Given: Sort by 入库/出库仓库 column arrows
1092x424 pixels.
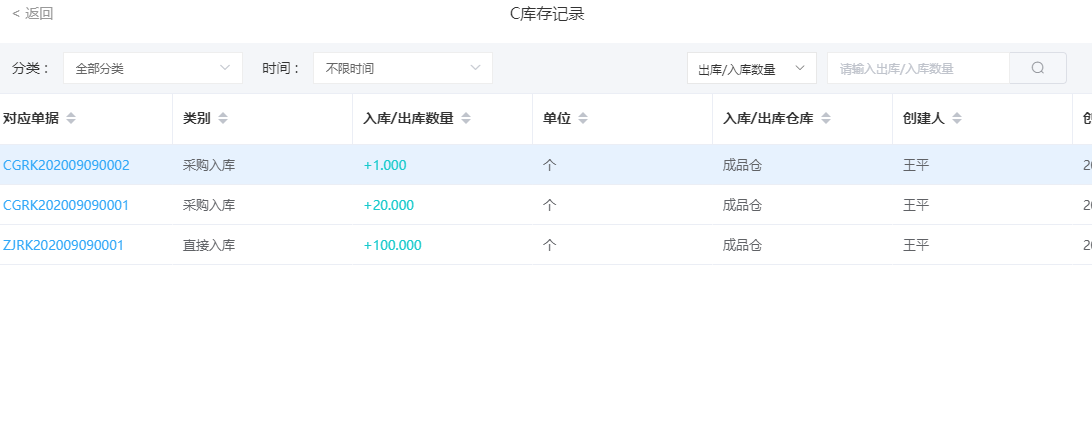Looking at the screenshot, I should tap(826, 119).
